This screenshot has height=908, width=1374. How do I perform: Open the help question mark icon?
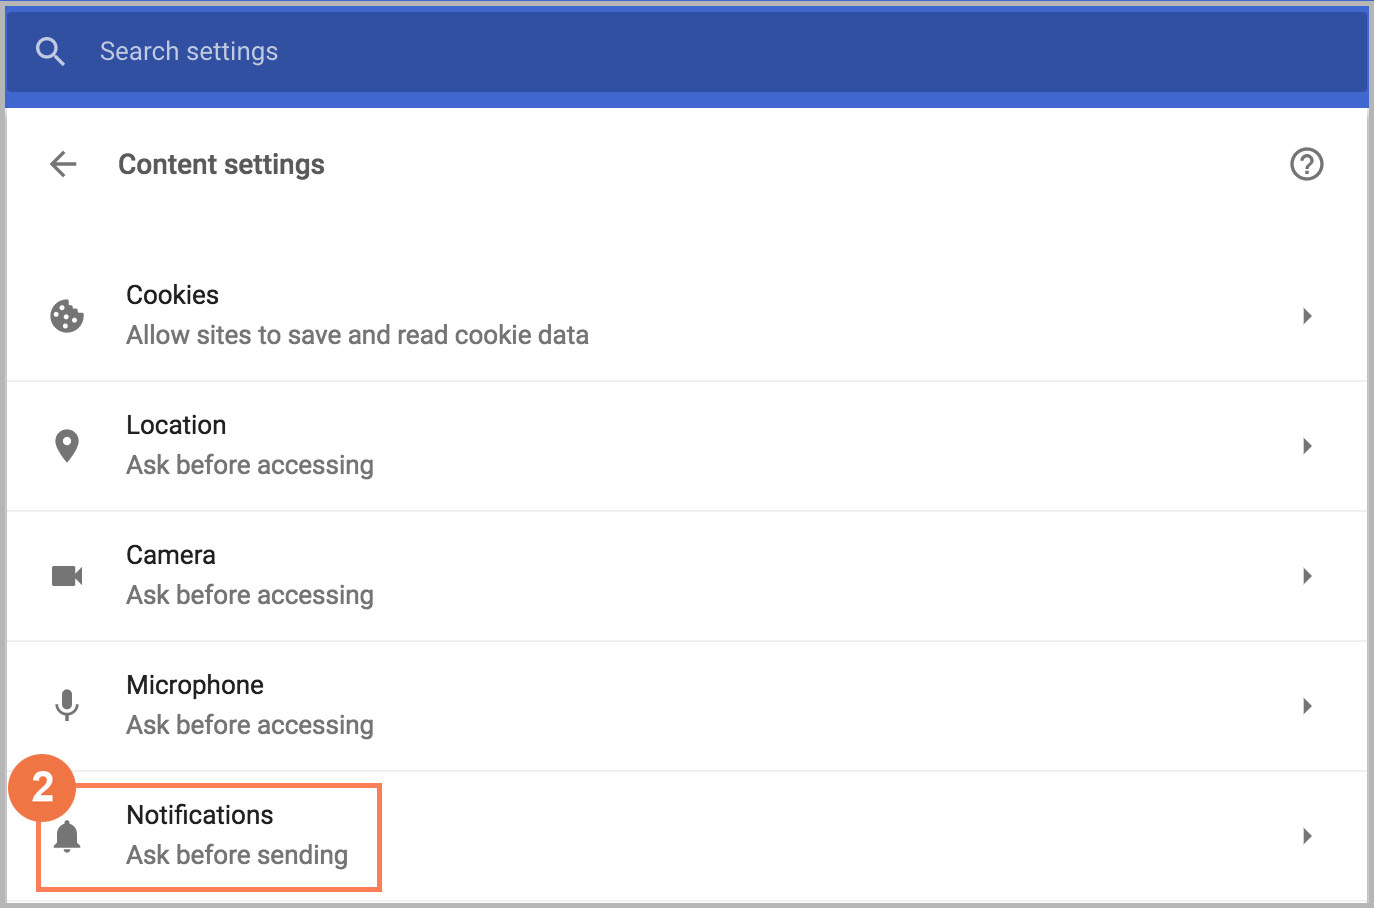point(1306,164)
